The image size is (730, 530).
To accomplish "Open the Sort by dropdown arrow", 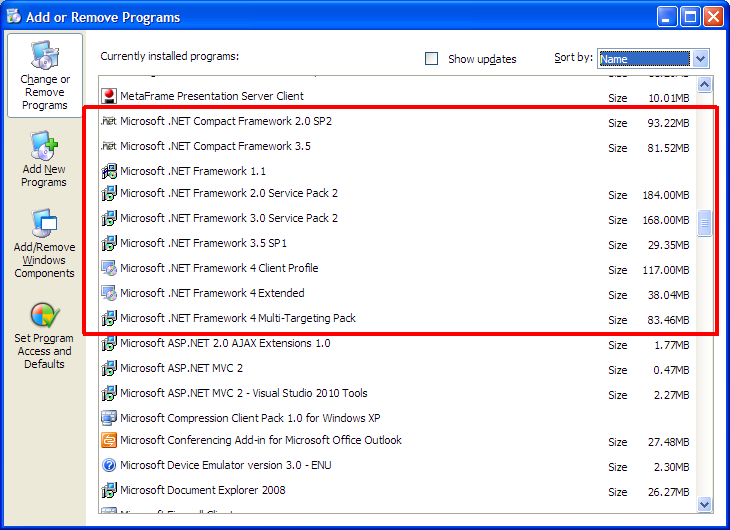I will tap(700, 59).
